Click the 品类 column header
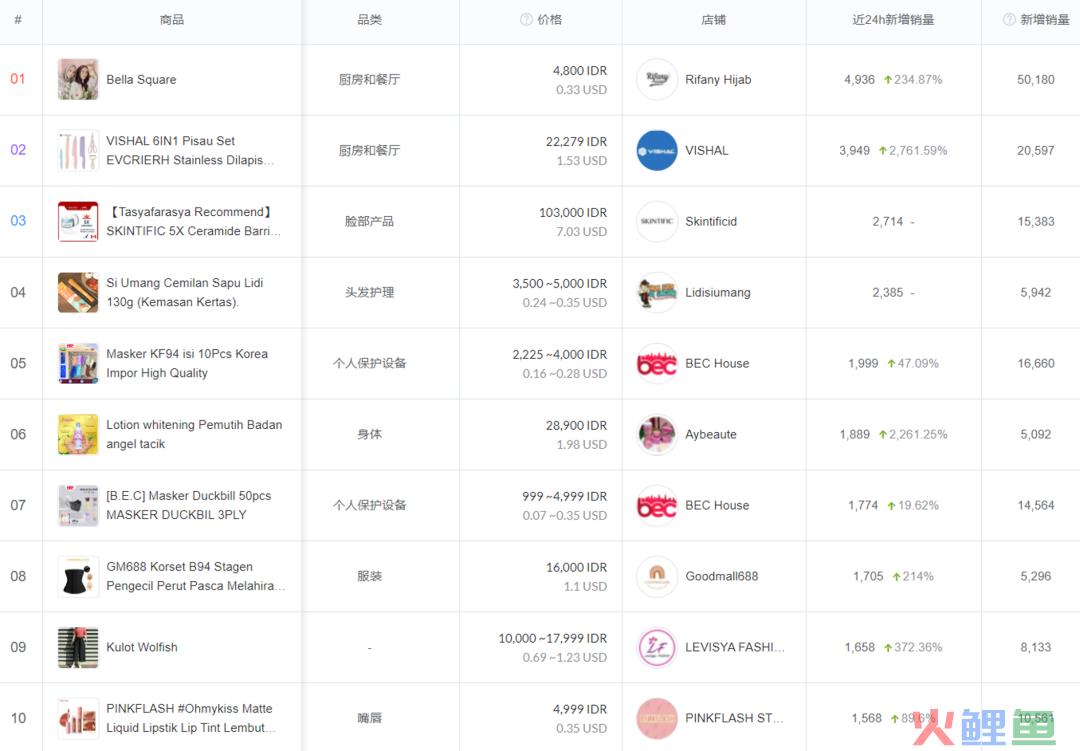Viewport: 1080px width, 751px height. coord(370,19)
